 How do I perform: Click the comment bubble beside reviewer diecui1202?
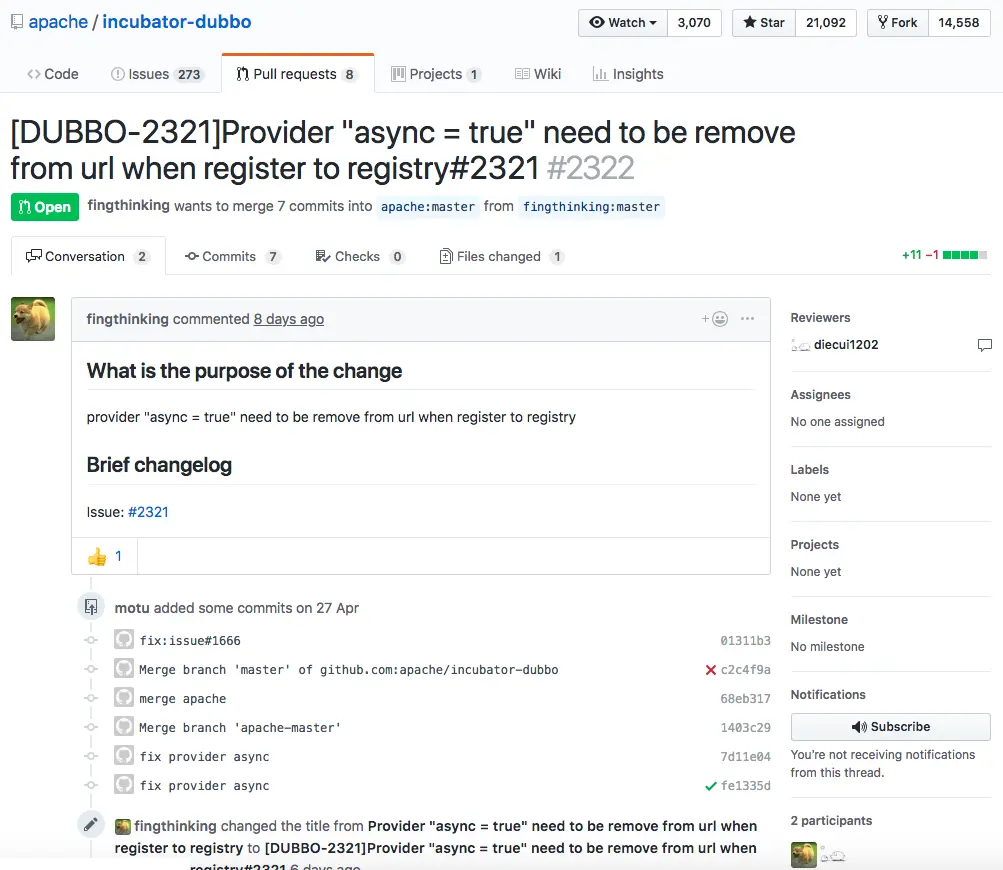[x=984, y=344]
